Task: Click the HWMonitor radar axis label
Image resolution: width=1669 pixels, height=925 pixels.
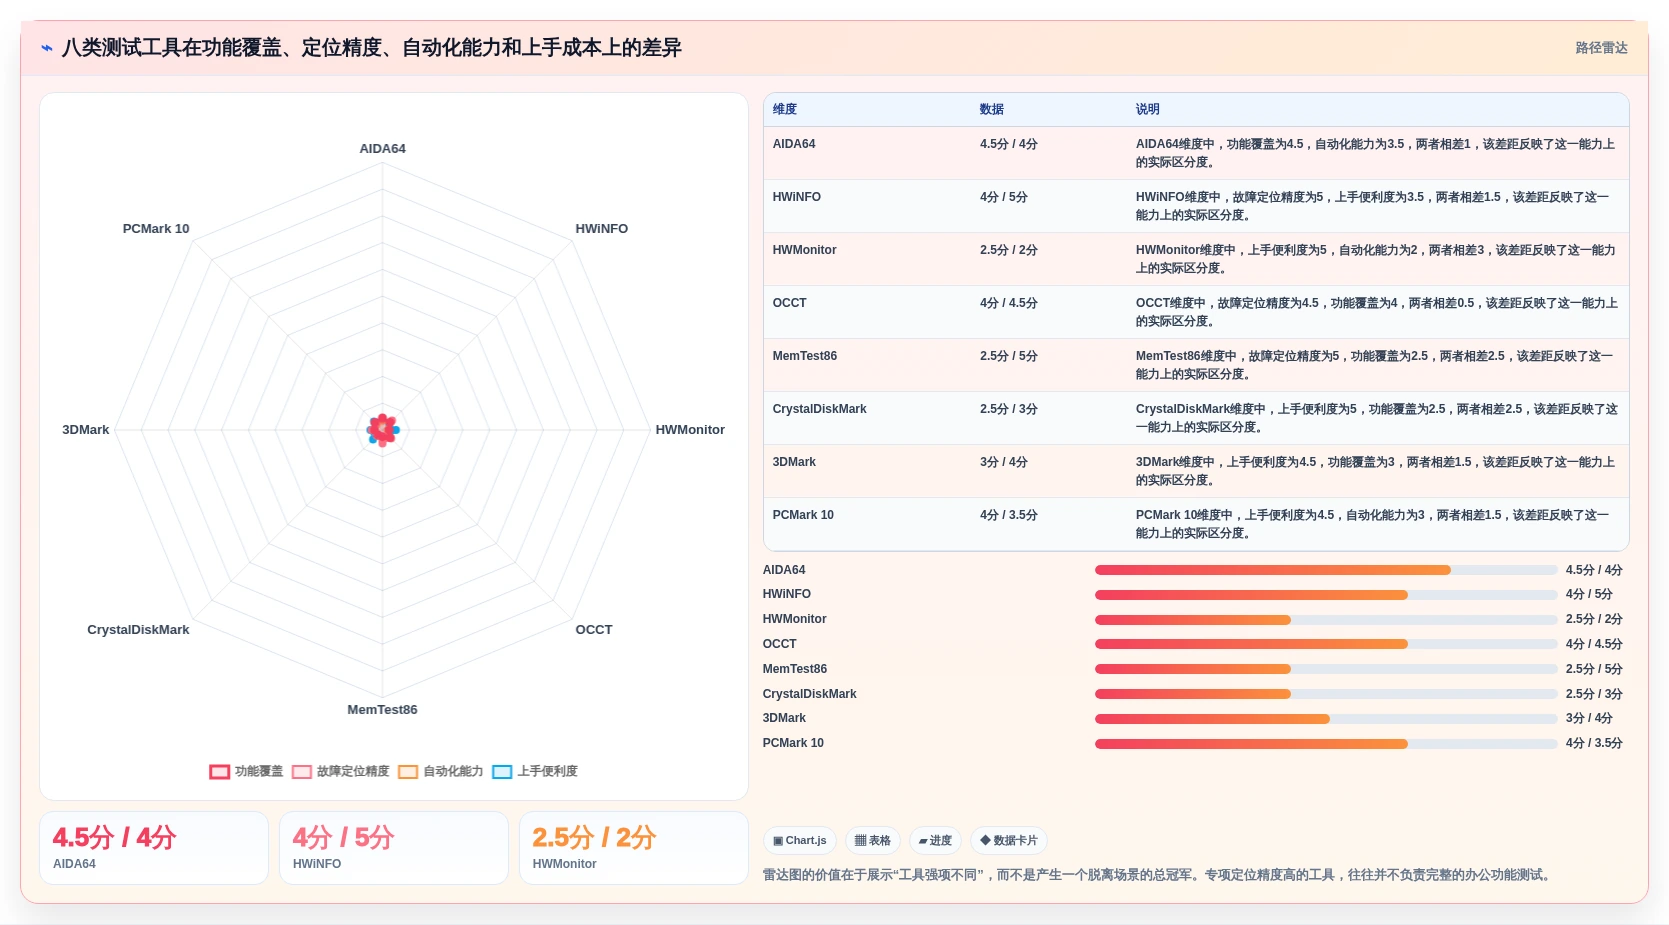Action: click(690, 430)
